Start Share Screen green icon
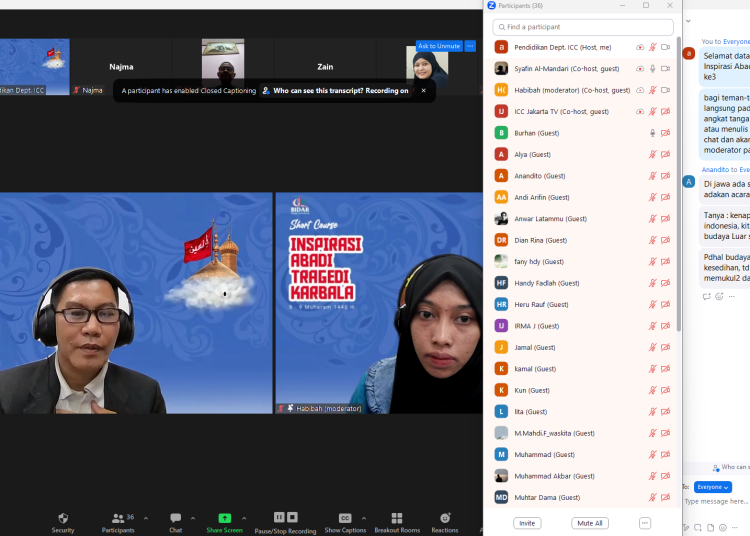Screen dimensions: 750x536 (224, 518)
